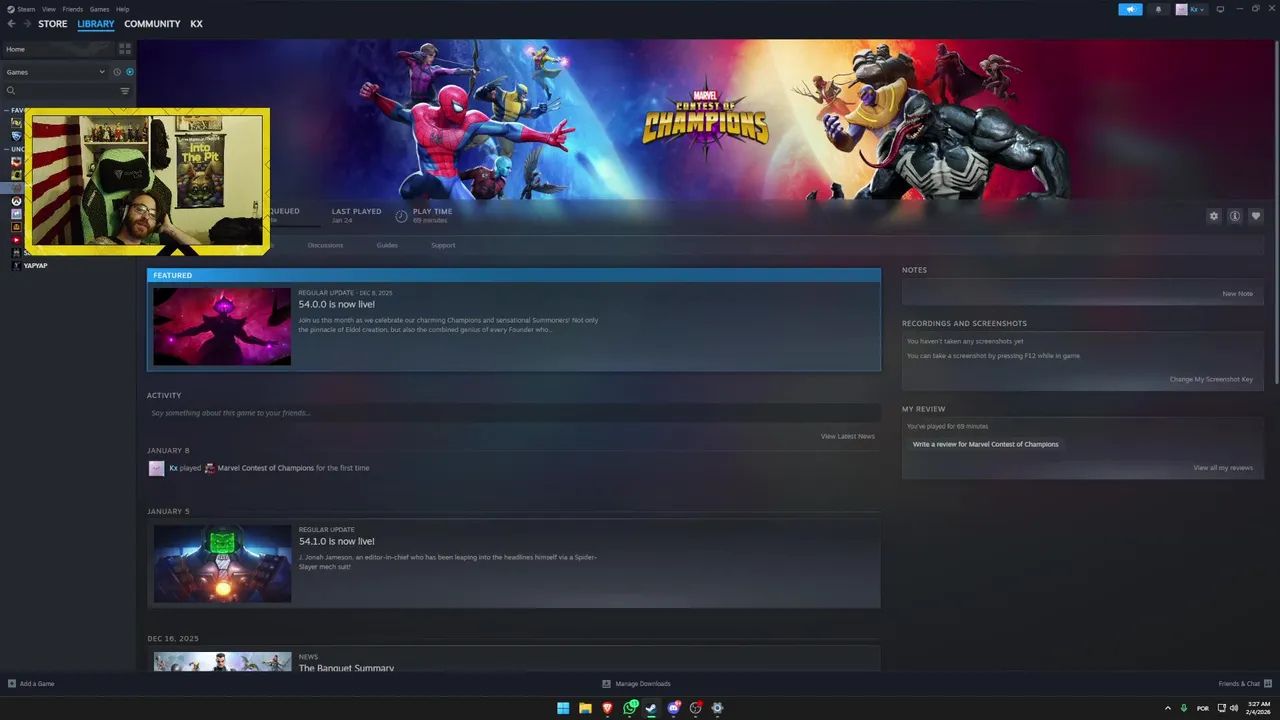The image size is (1280, 720).
Task: Go to library Home
Action: tap(58, 49)
